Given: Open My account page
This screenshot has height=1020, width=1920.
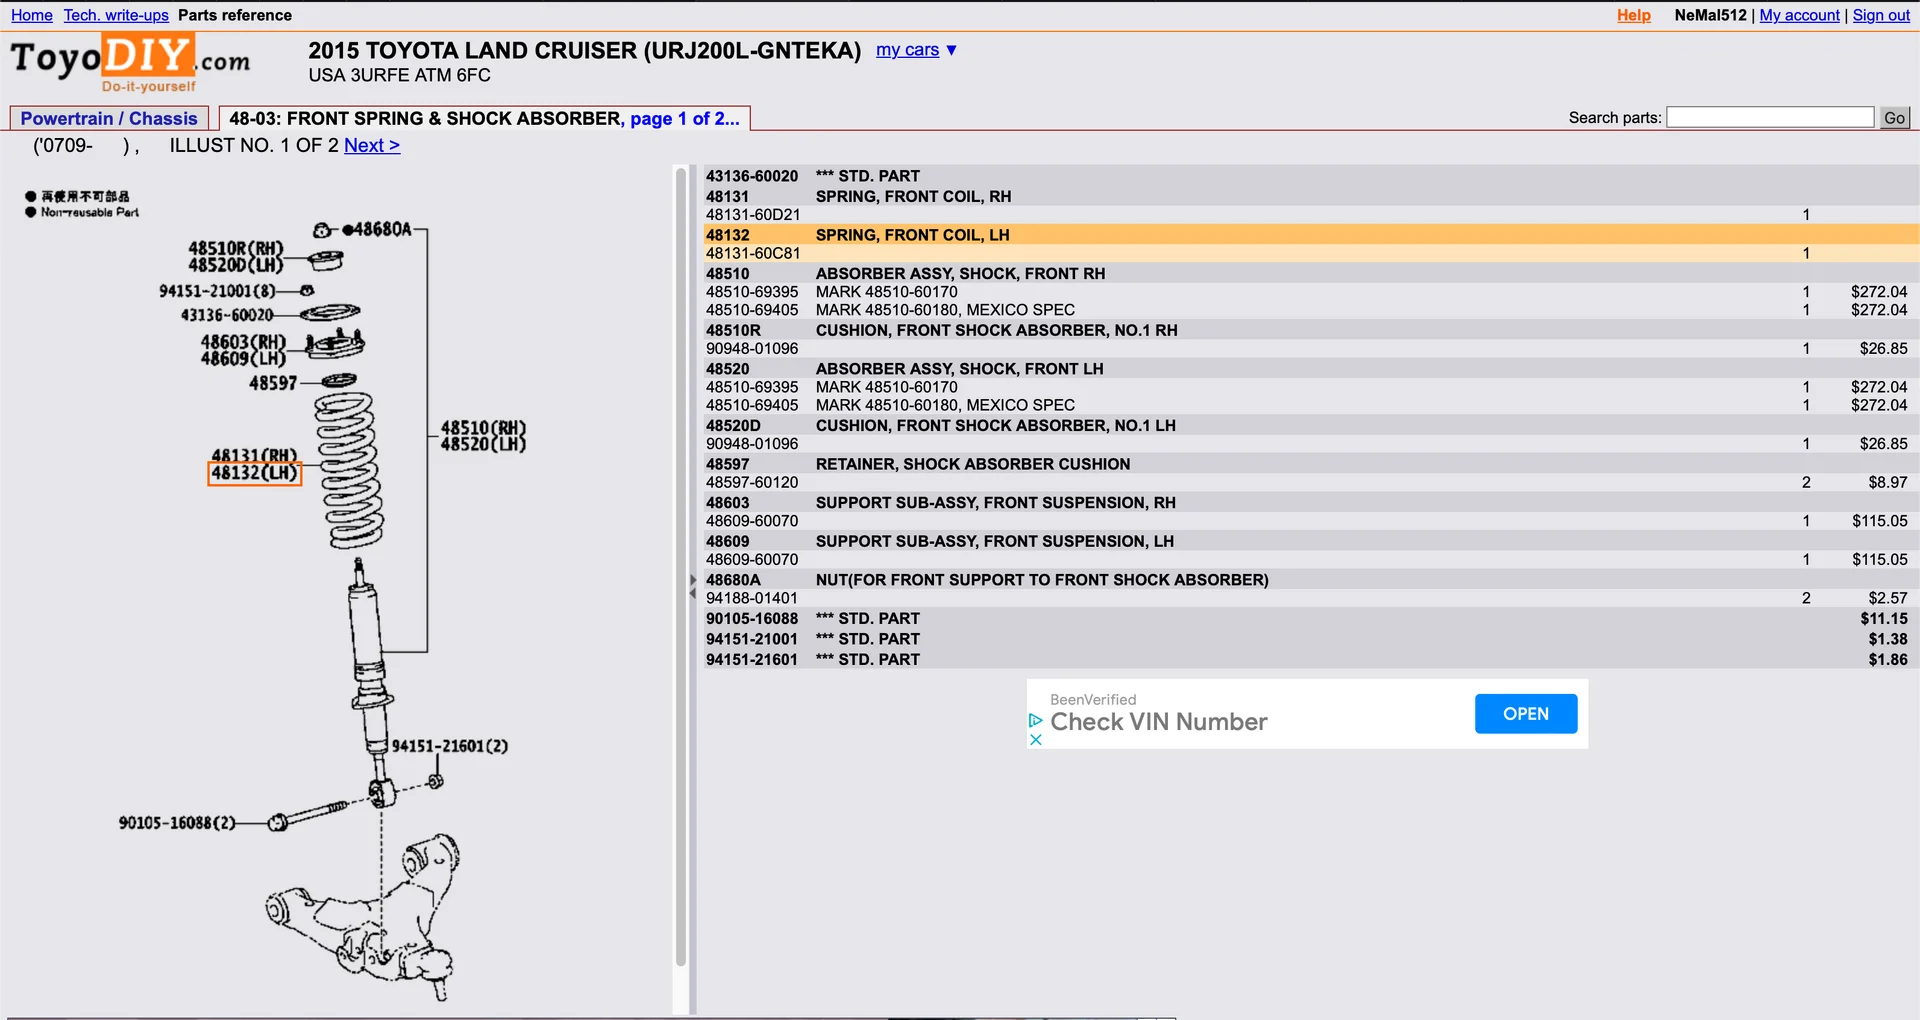Looking at the screenshot, I should point(1799,15).
